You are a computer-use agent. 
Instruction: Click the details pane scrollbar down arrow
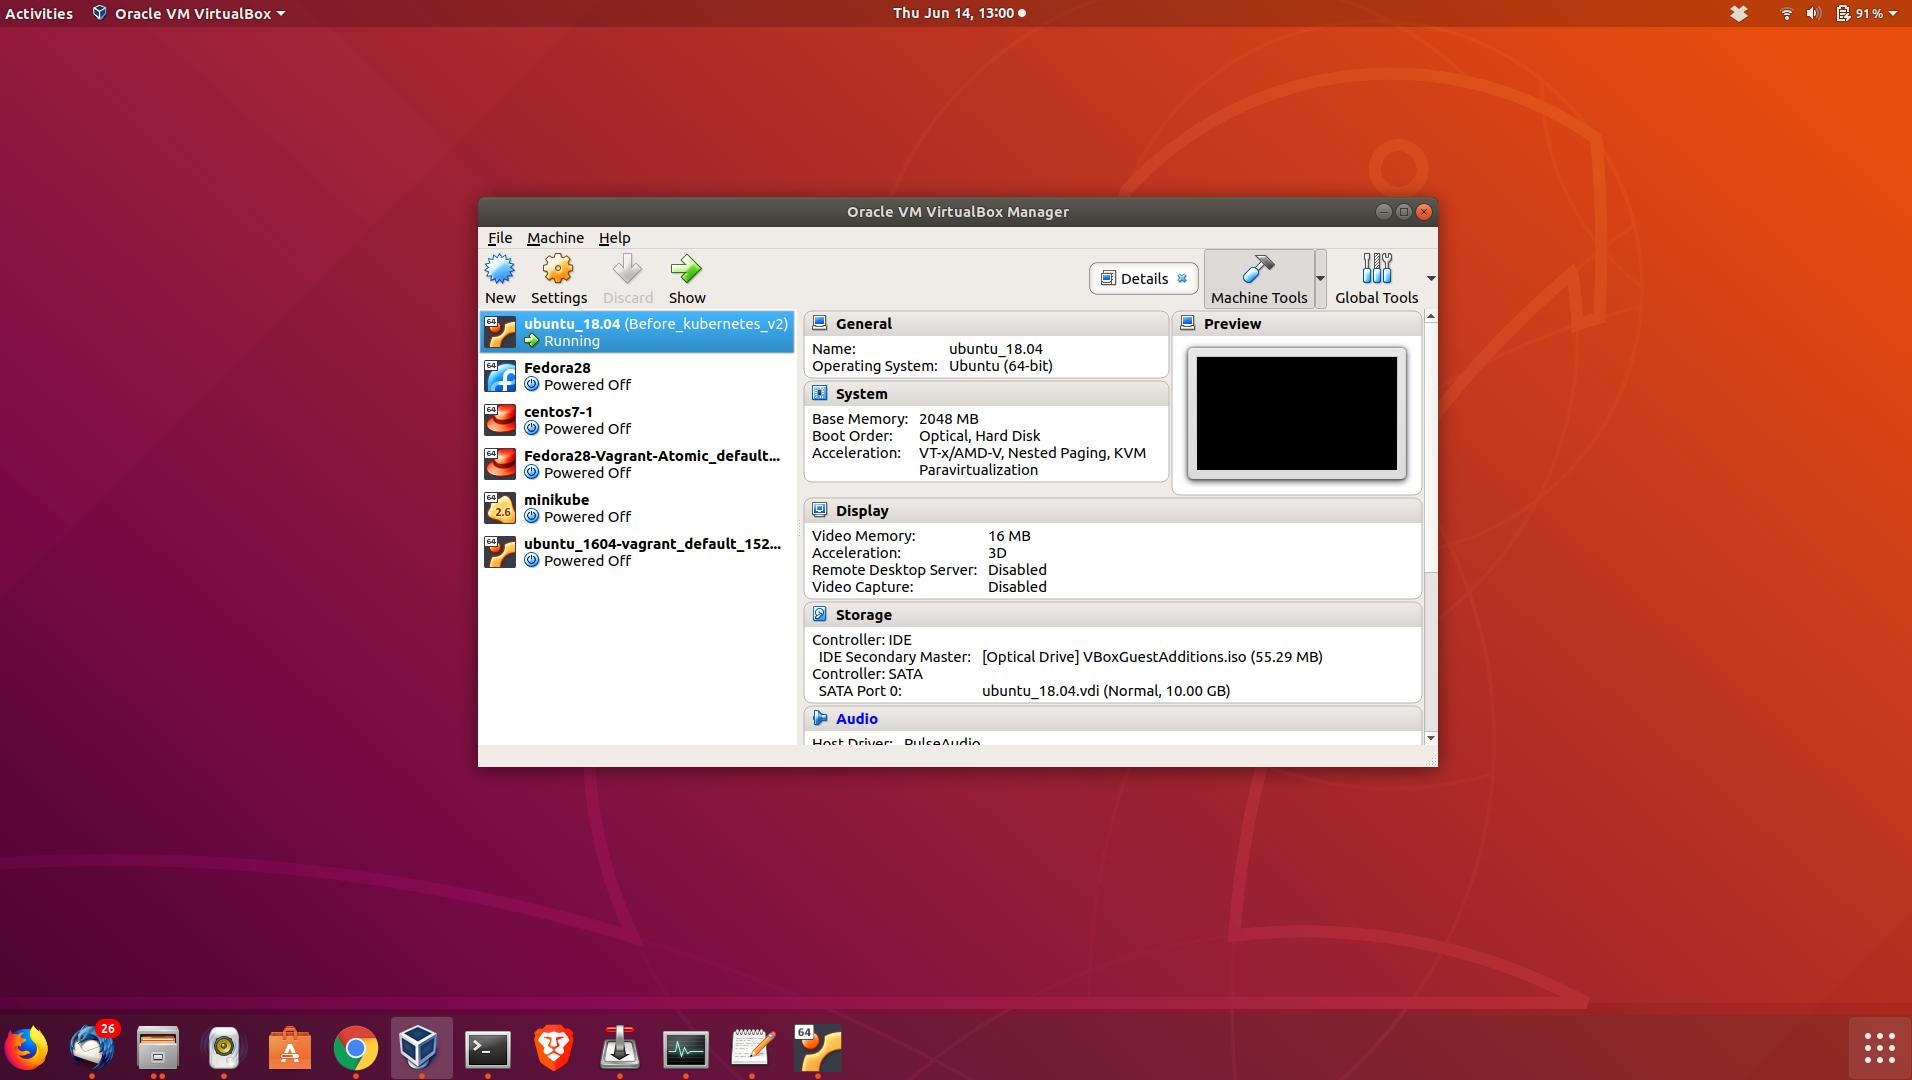pos(1430,738)
